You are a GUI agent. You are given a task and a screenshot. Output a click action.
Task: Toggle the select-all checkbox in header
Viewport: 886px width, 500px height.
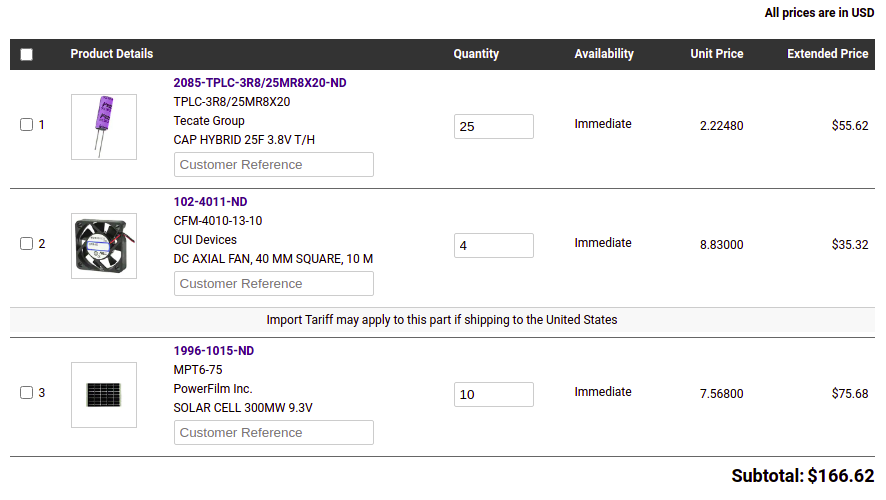coord(27,55)
